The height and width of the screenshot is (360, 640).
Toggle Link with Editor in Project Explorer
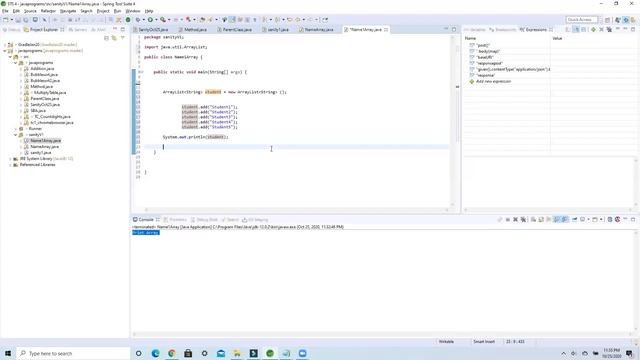(x=114, y=38)
